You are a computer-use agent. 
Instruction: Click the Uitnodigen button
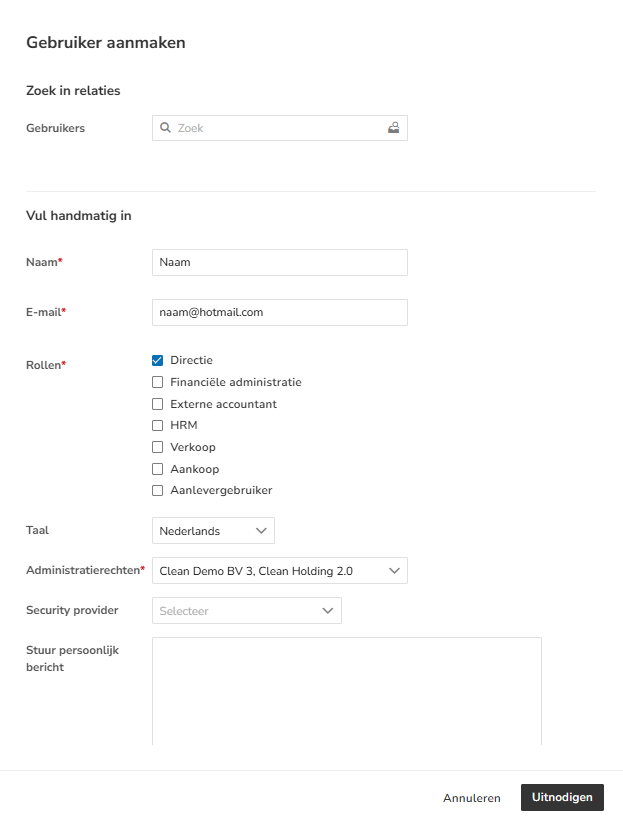tap(562, 798)
